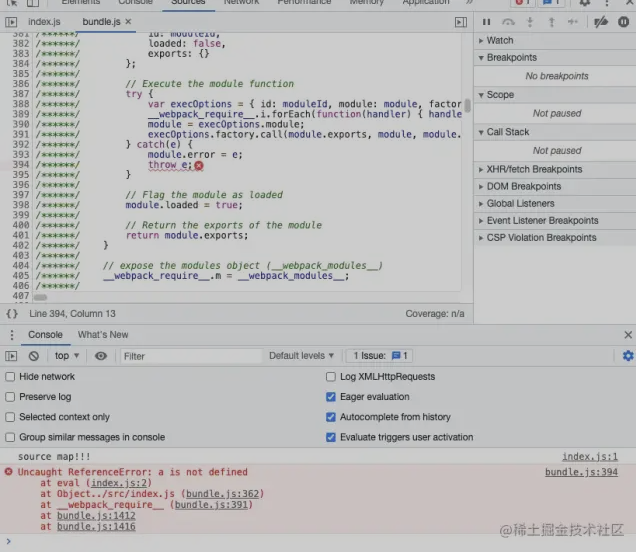Click the Step out of function icon
The image size is (636, 552).
point(551,22)
